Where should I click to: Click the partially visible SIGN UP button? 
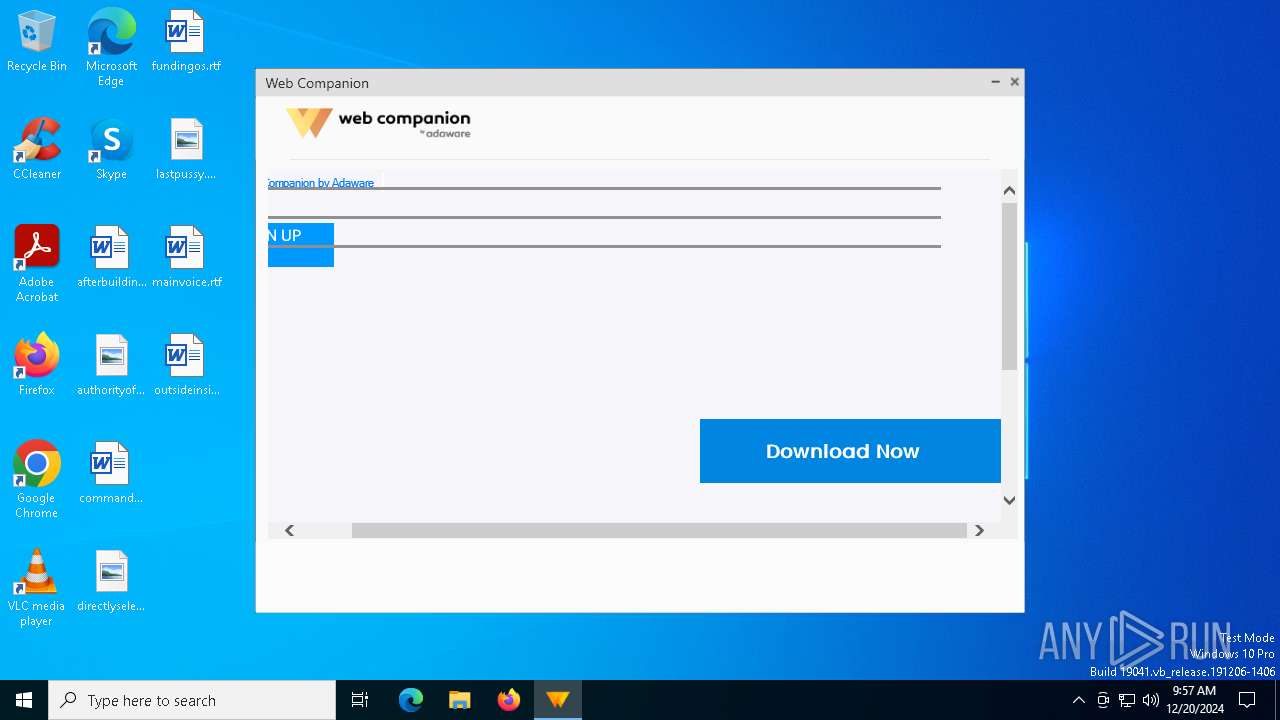pyautogui.click(x=300, y=245)
